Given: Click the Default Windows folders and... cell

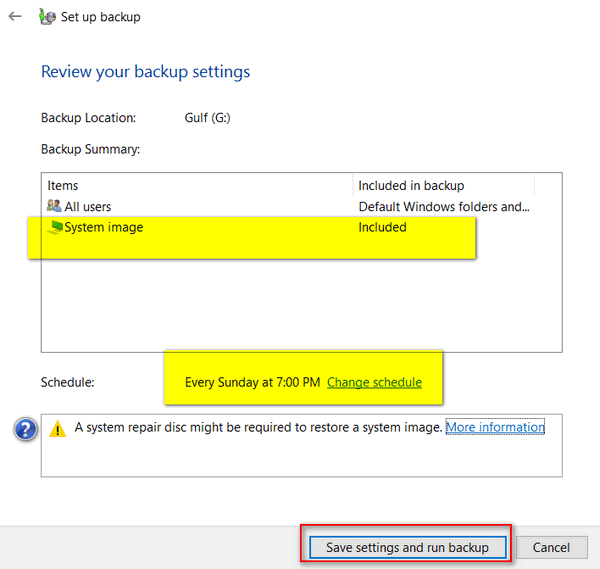Looking at the screenshot, I should (x=444, y=207).
